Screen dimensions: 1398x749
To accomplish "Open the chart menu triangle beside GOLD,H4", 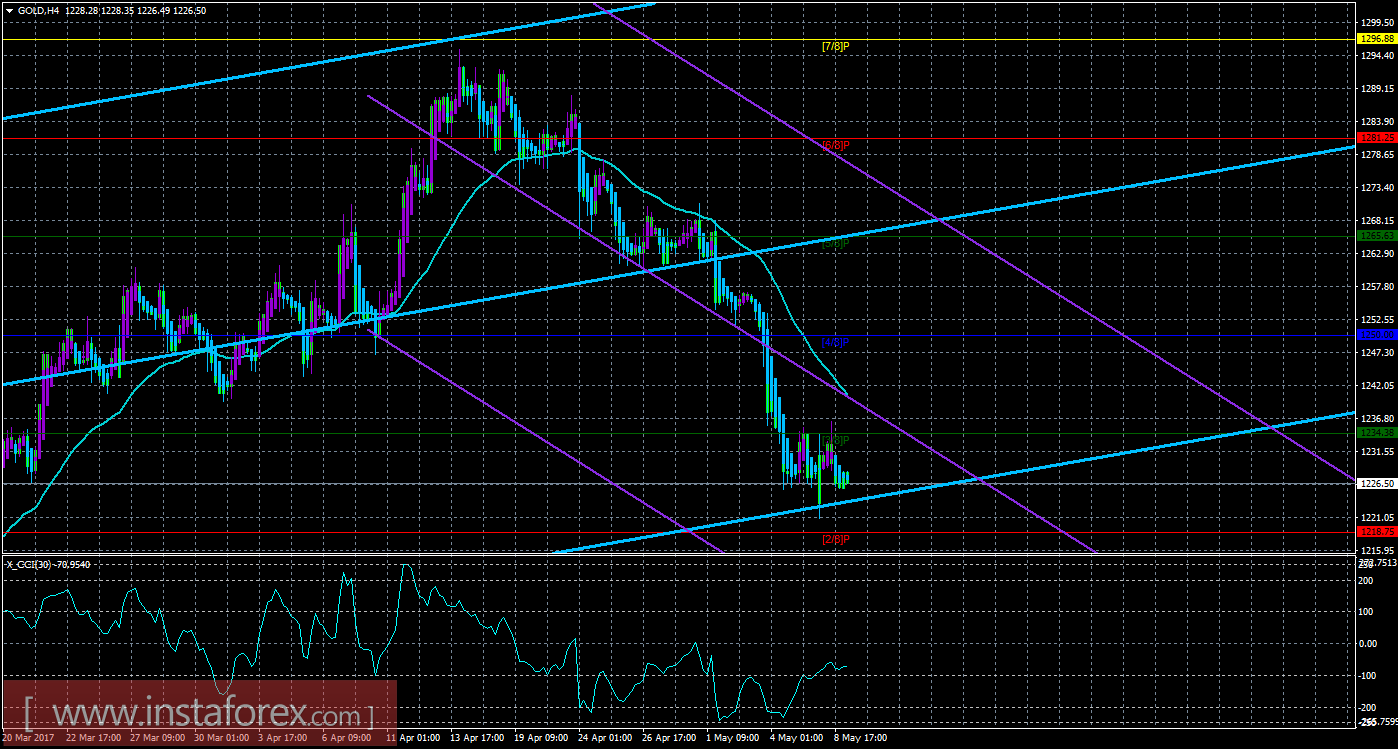I will 8,9.
